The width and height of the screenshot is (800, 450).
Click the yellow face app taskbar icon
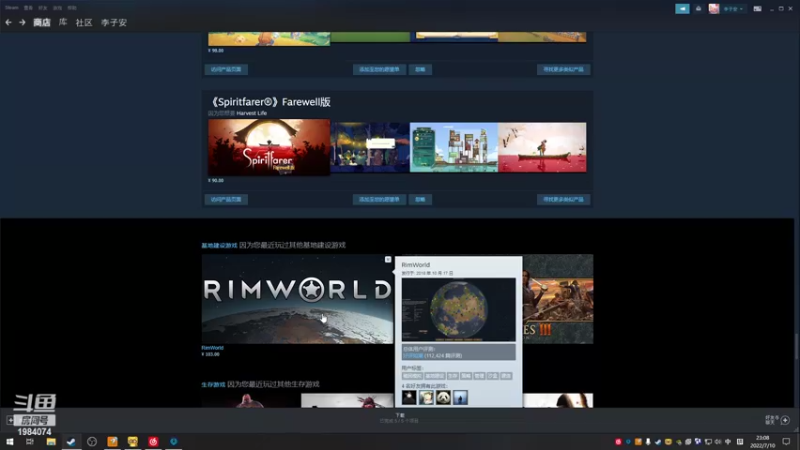[x=133, y=442]
